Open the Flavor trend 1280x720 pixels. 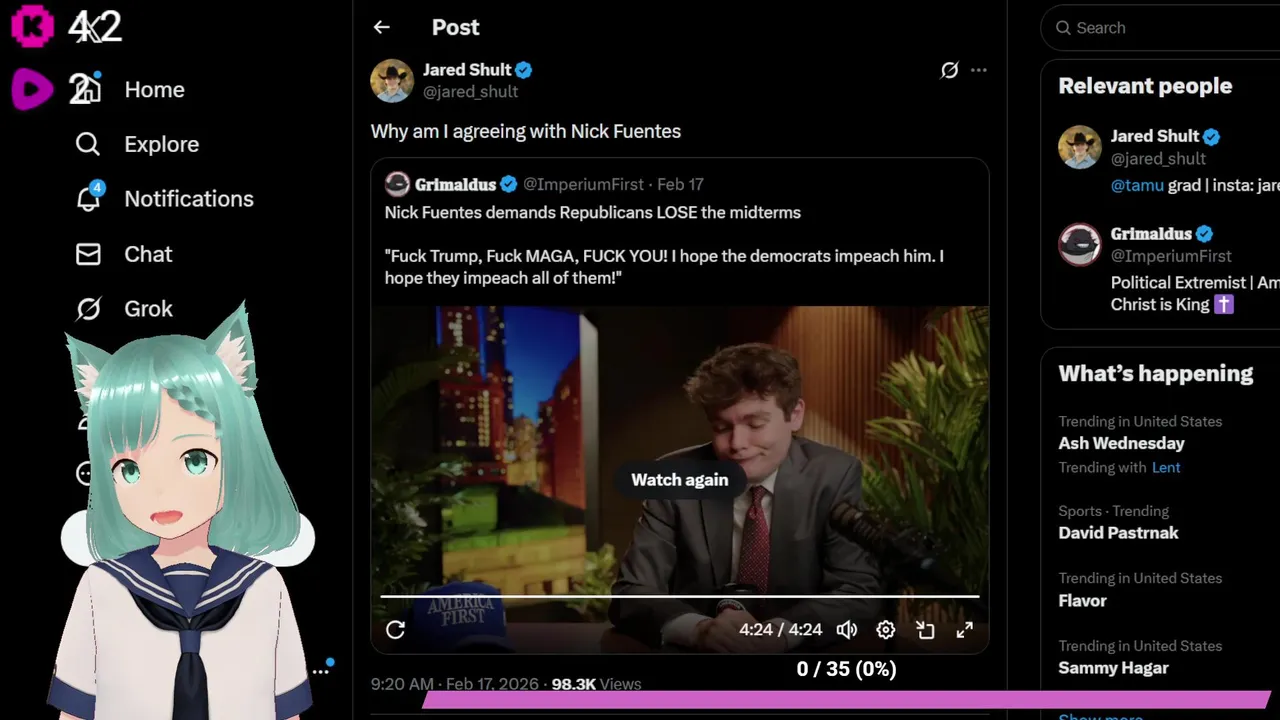coord(1082,601)
